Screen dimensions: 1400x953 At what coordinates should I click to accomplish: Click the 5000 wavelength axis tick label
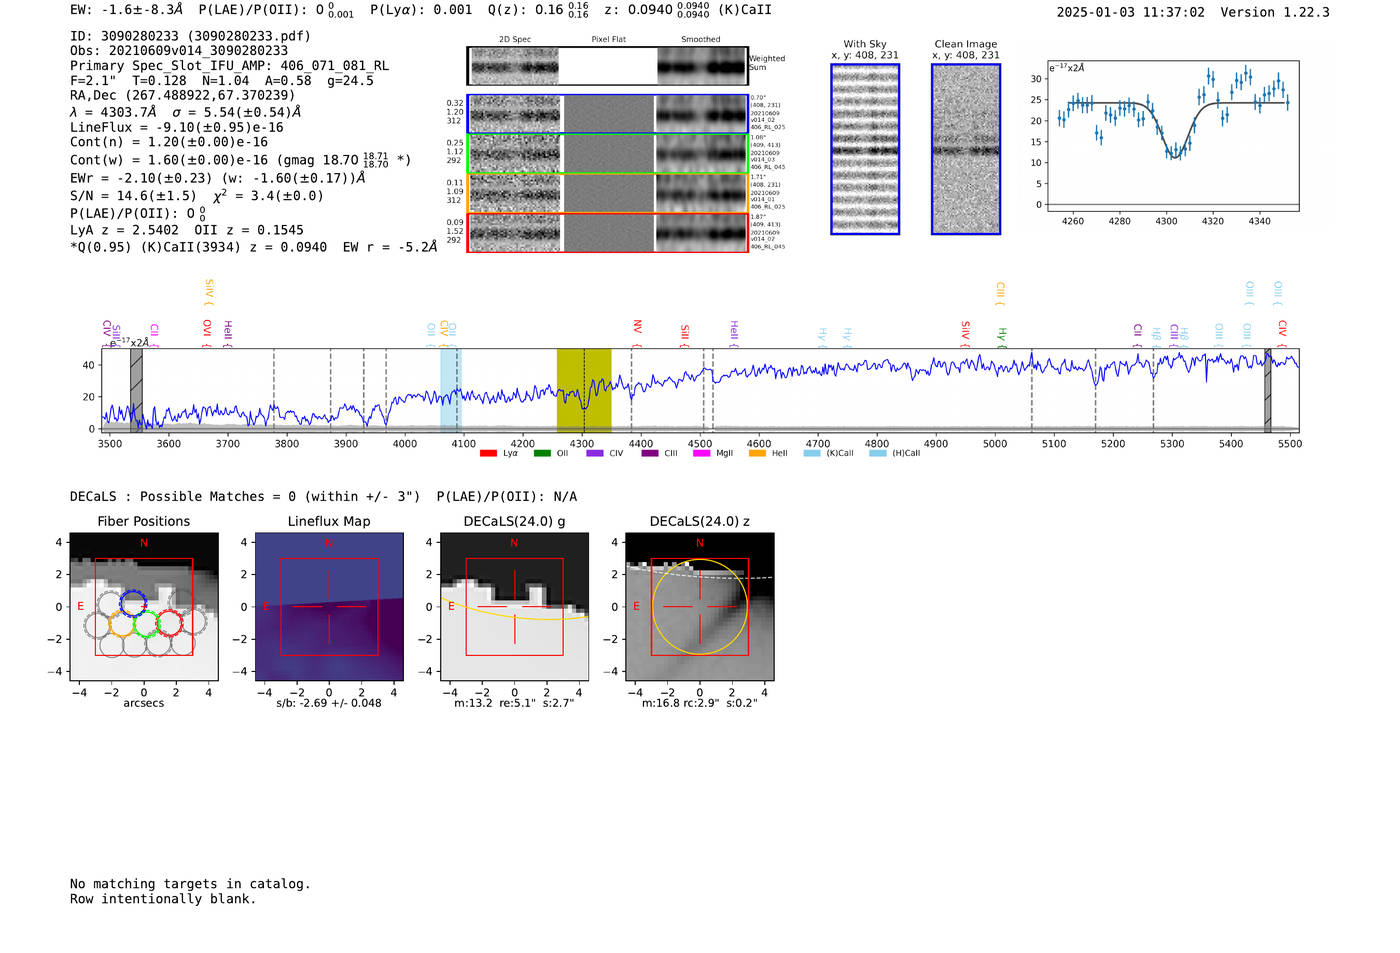pos(995,444)
